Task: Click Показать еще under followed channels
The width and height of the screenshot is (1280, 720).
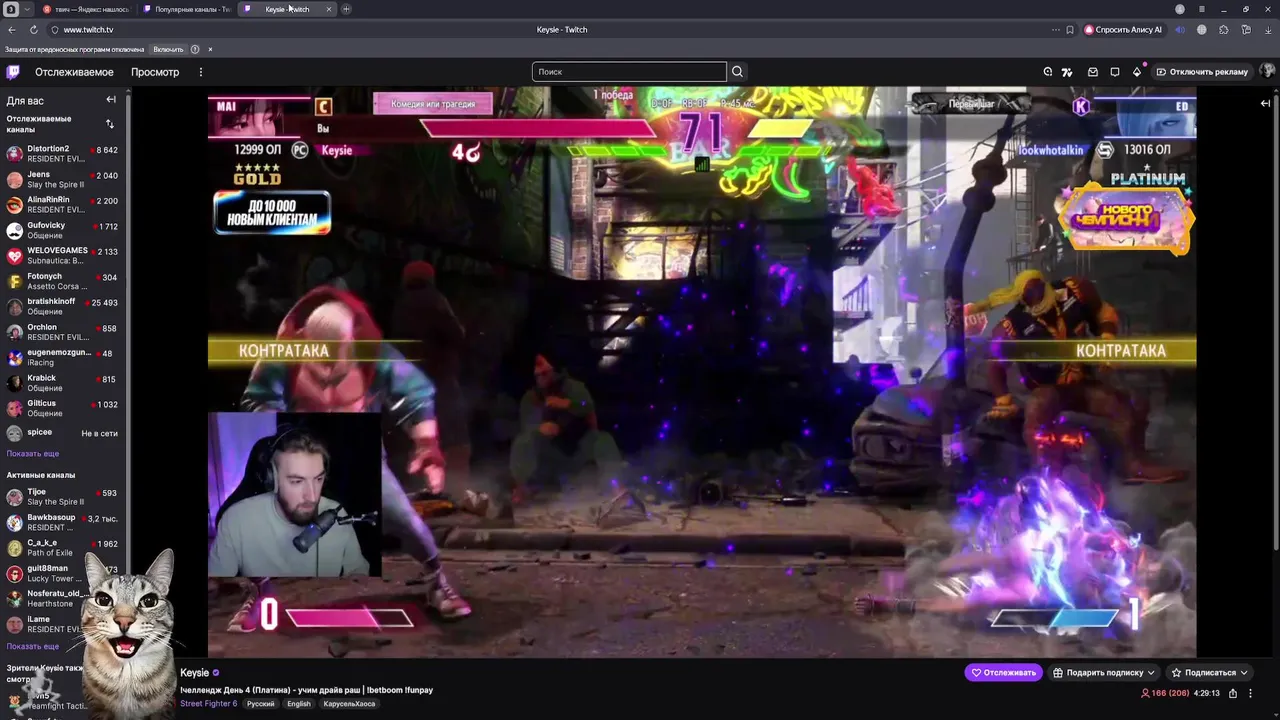Action: [33, 453]
